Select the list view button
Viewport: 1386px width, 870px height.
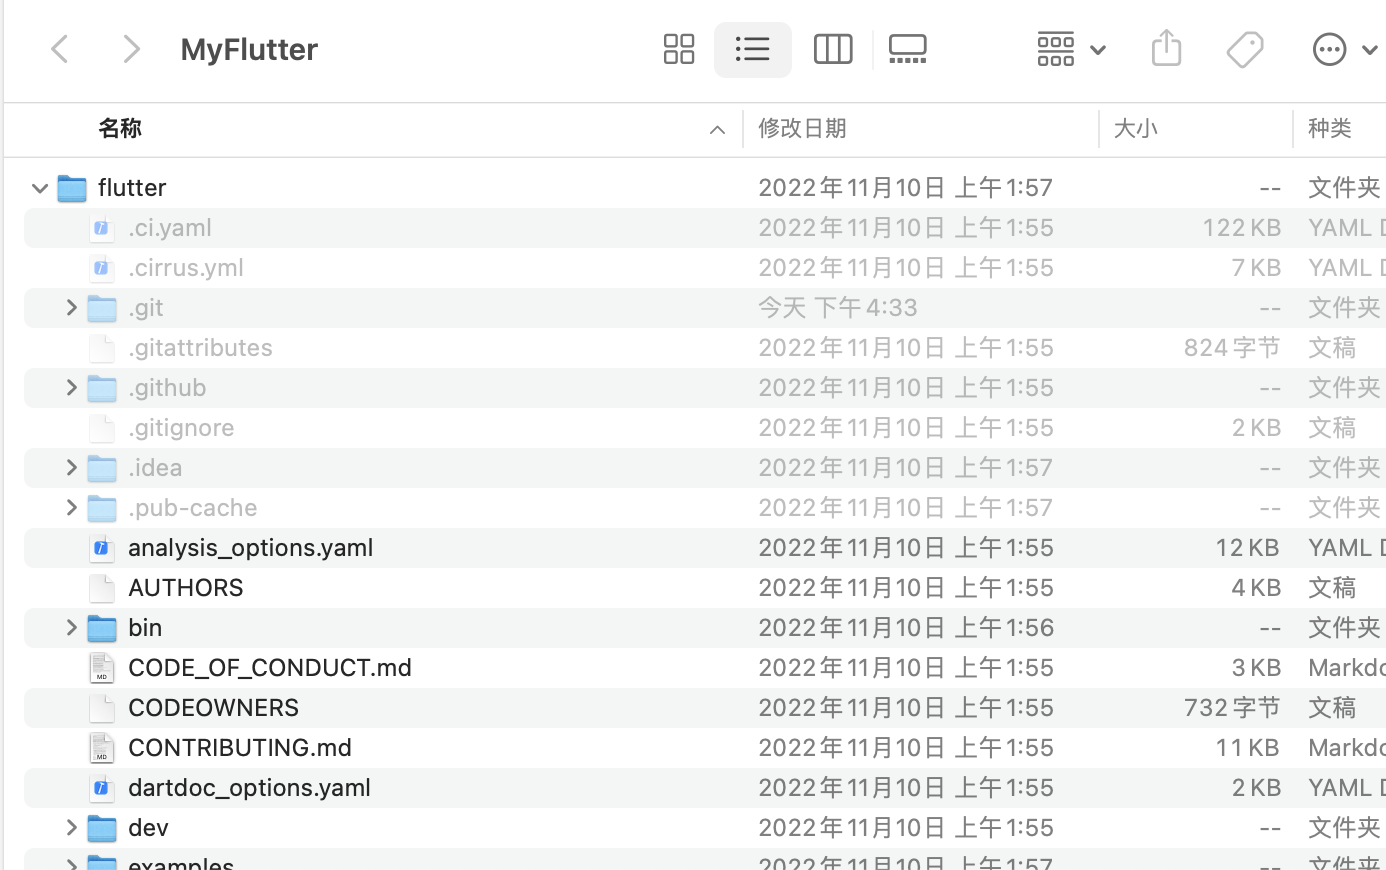pyautogui.click(x=753, y=49)
